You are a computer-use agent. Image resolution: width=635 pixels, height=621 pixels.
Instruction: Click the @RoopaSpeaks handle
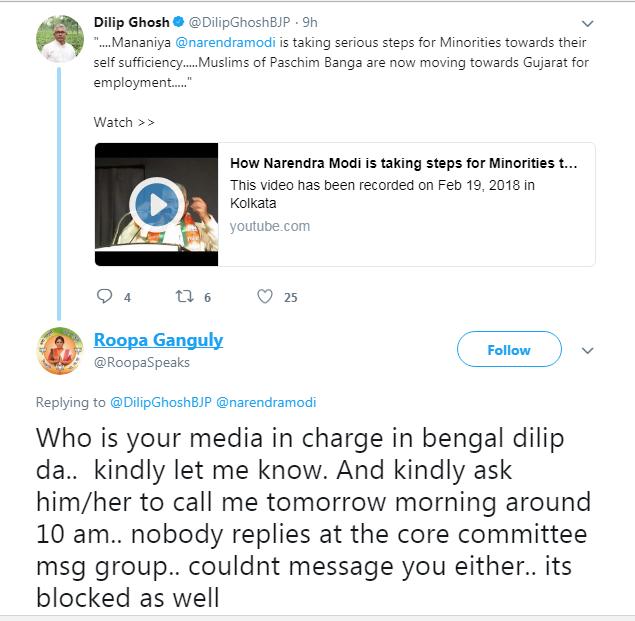(x=141, y=363)
